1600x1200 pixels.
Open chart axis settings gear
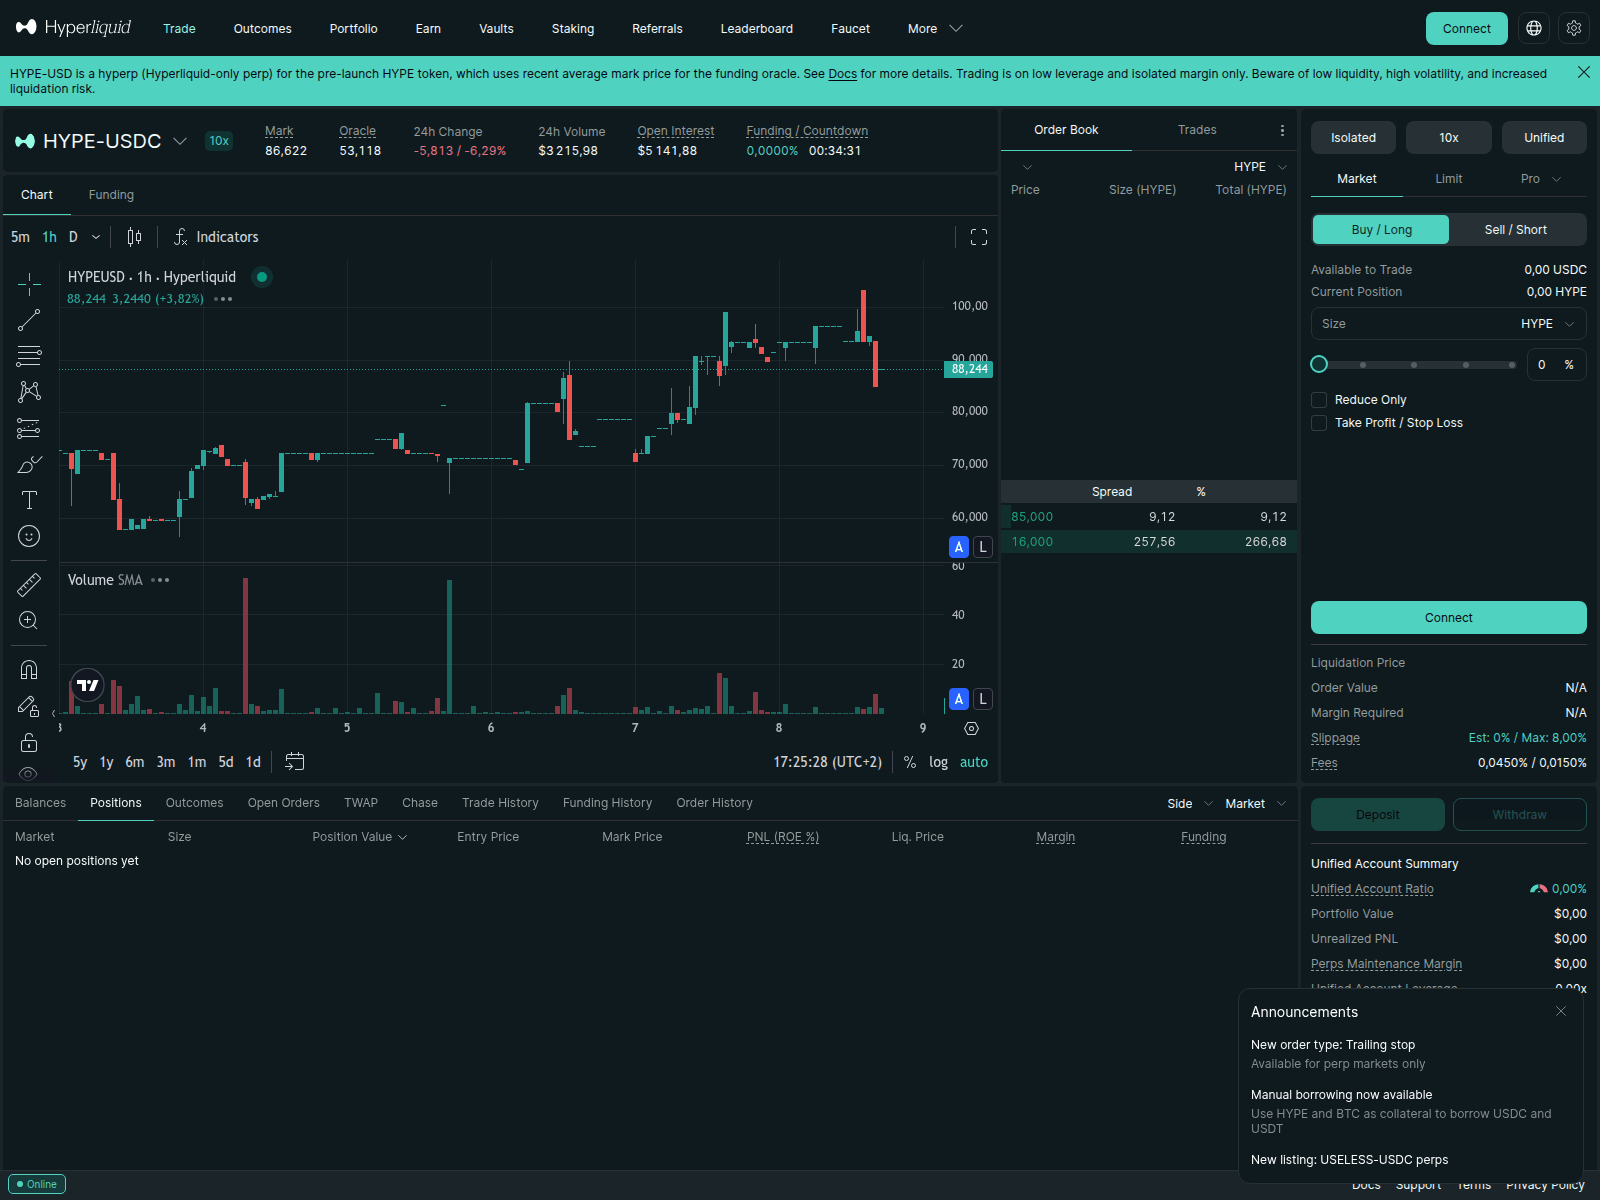tap(971, 728)
